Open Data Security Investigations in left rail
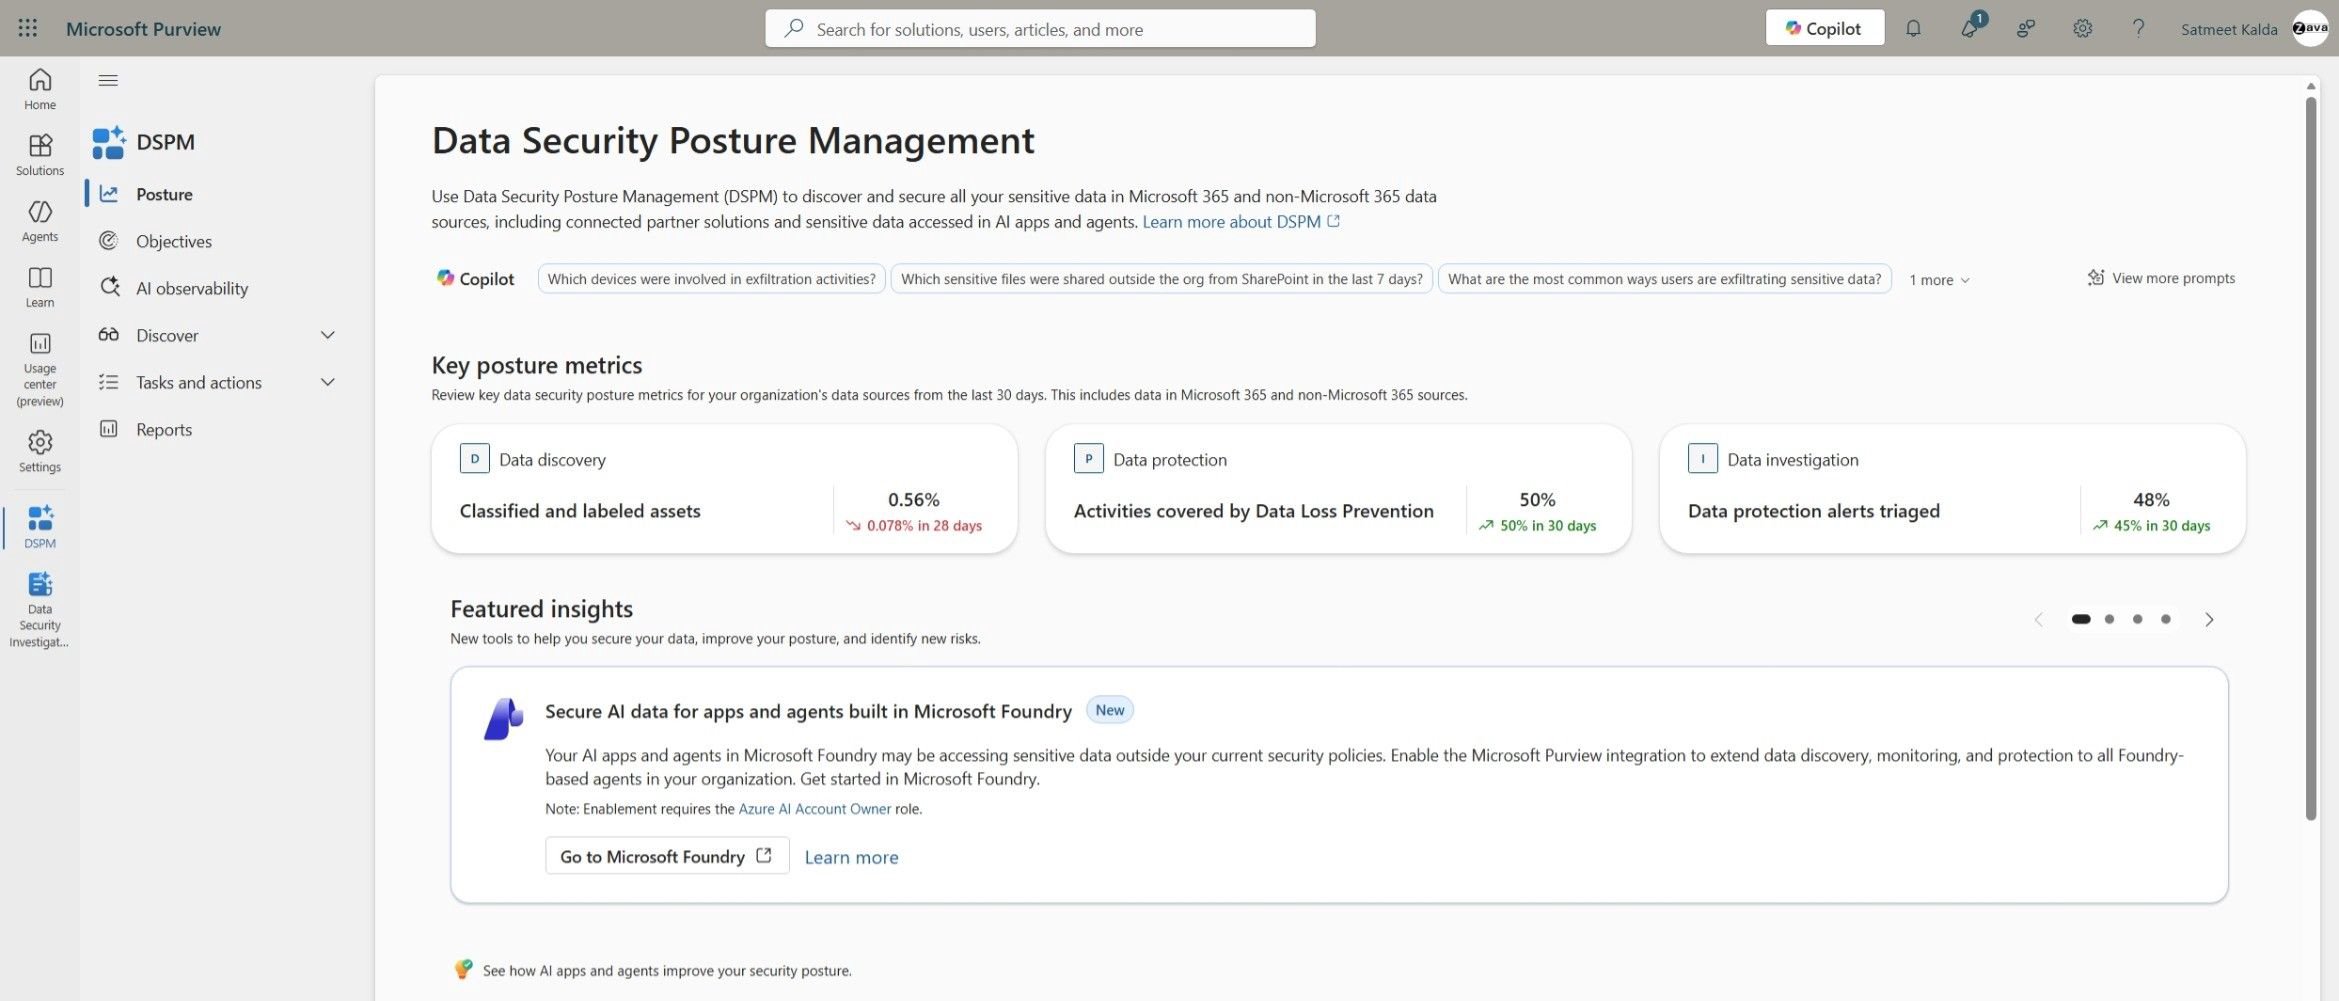 click(x=40, y=609)
